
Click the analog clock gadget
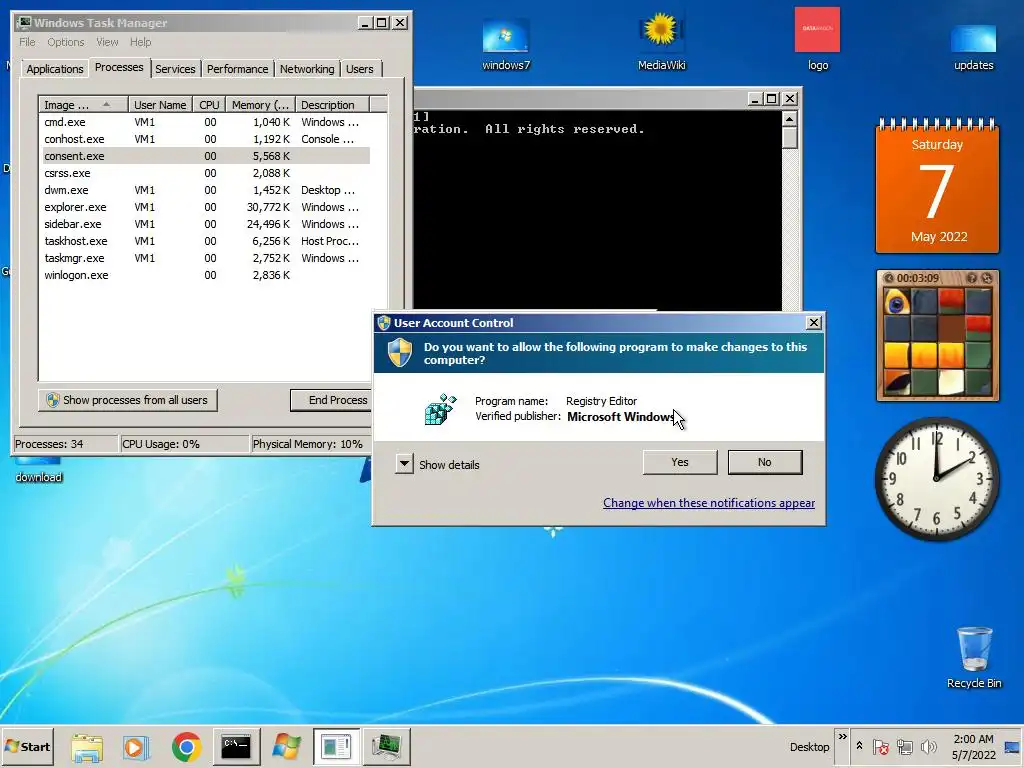(937, 479)
